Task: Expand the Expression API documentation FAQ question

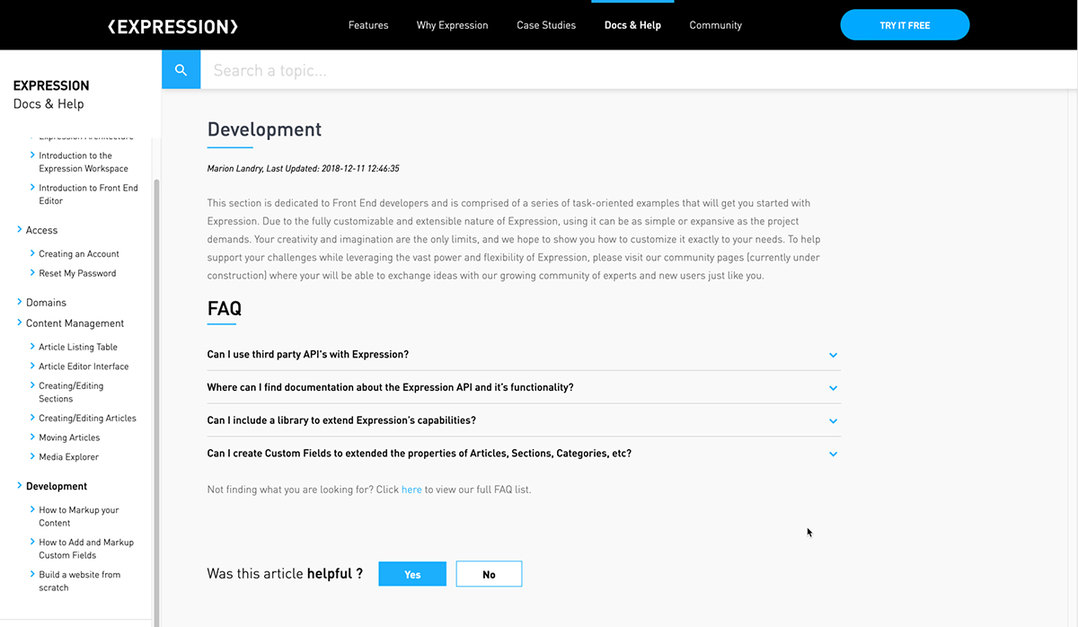Action: pos(833,387)
